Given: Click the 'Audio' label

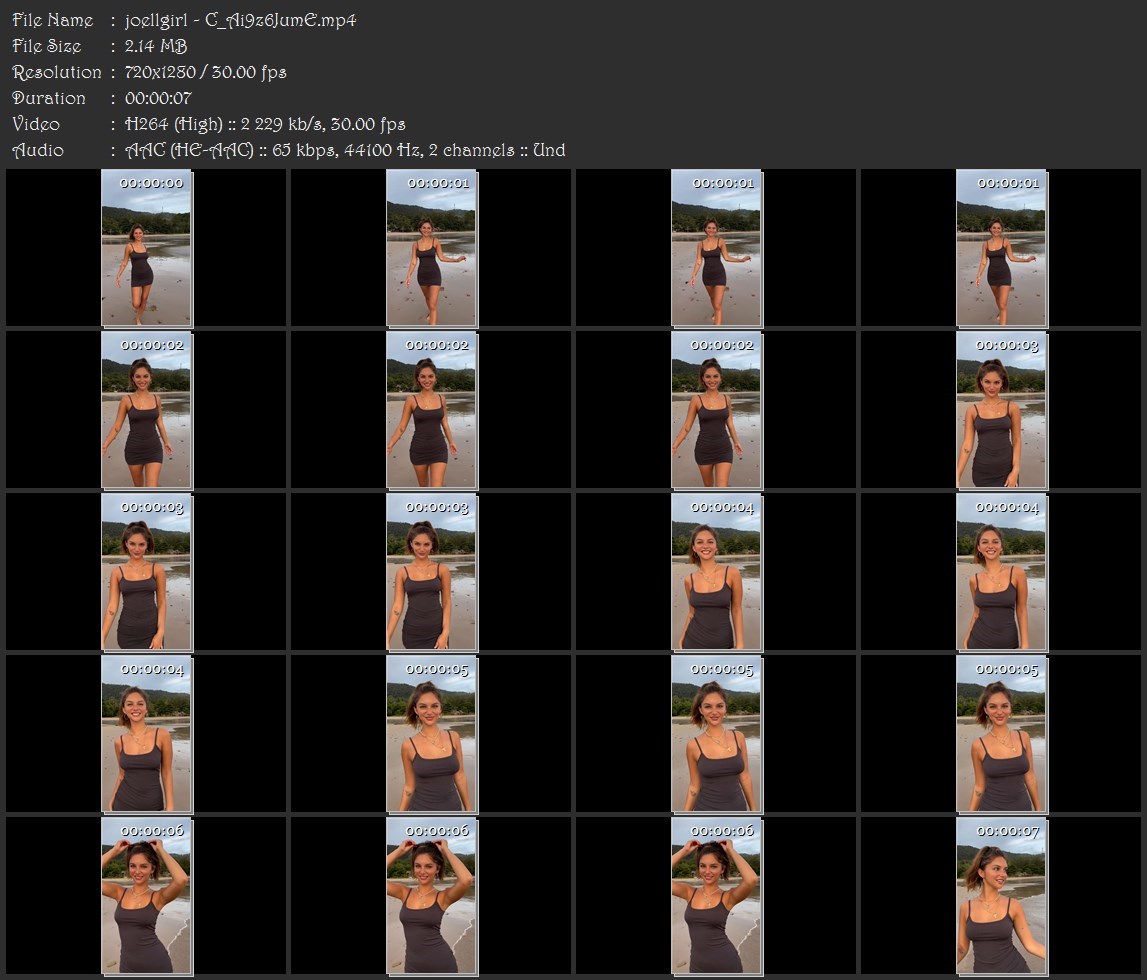Looking at the screenshot, I should point(38,151).
